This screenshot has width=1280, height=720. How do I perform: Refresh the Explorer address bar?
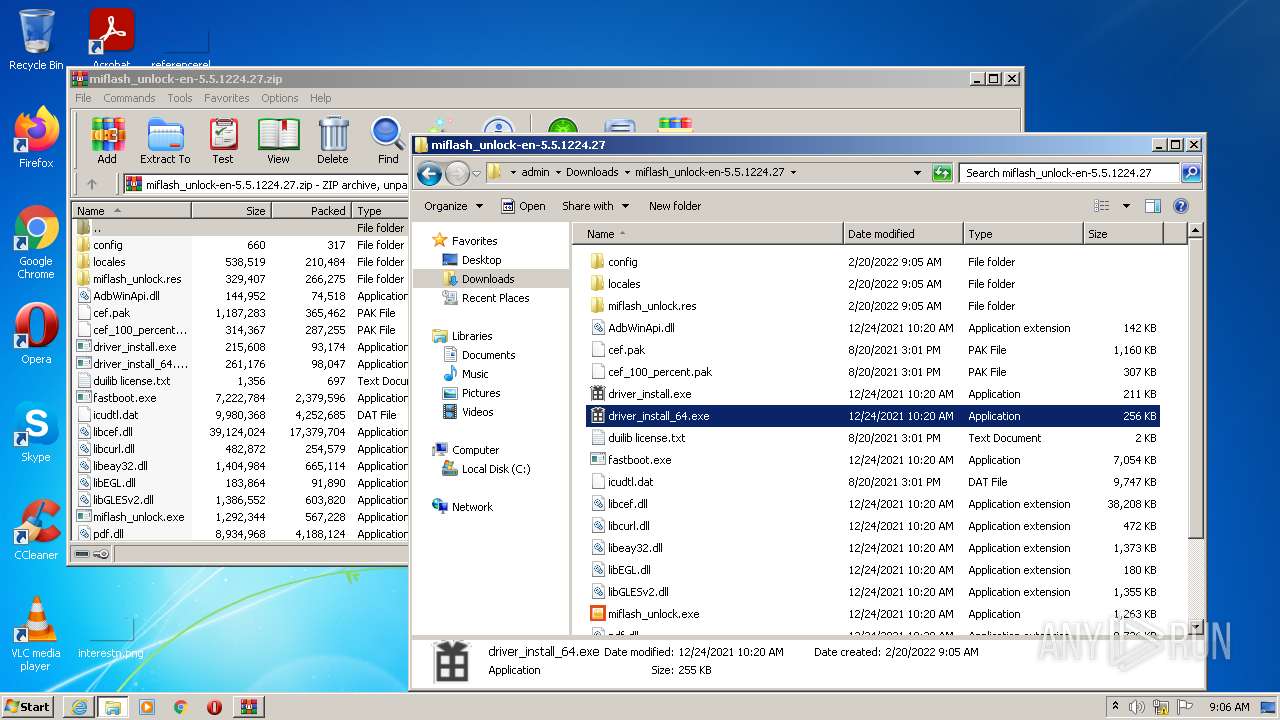click(x=942, y=173)
